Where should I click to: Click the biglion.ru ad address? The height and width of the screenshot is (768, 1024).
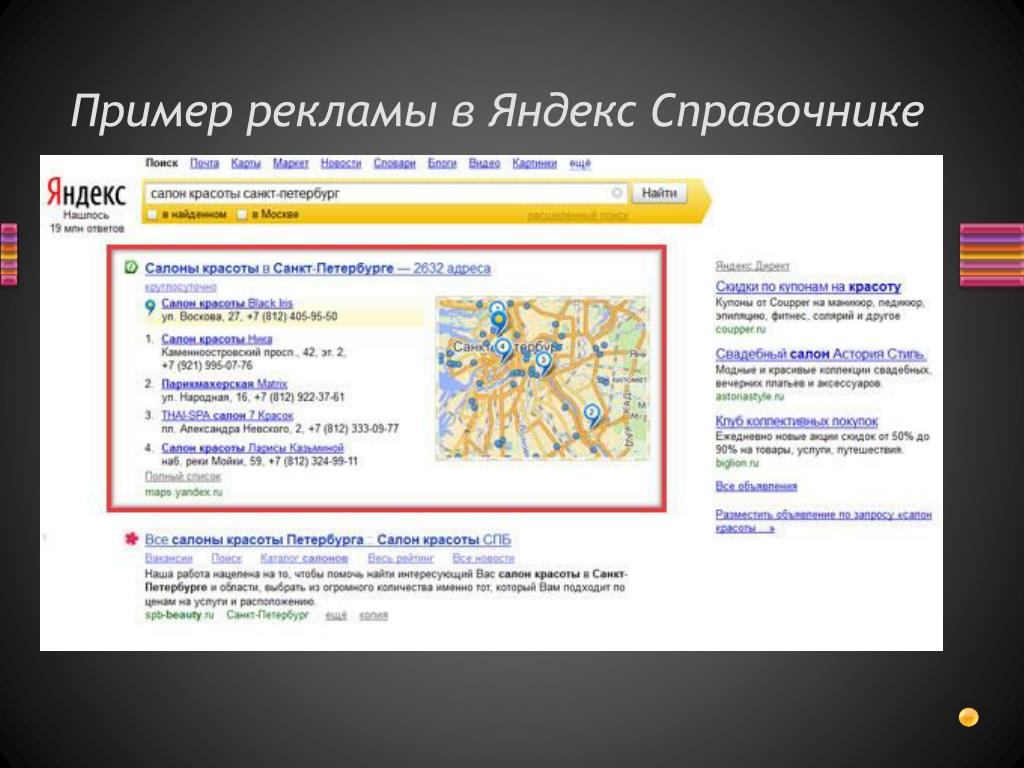point(737,463)
